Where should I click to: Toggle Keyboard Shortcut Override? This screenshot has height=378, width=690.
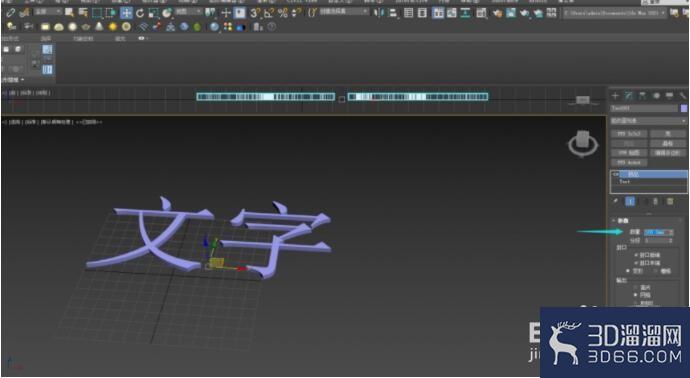(x=240, y=13)
